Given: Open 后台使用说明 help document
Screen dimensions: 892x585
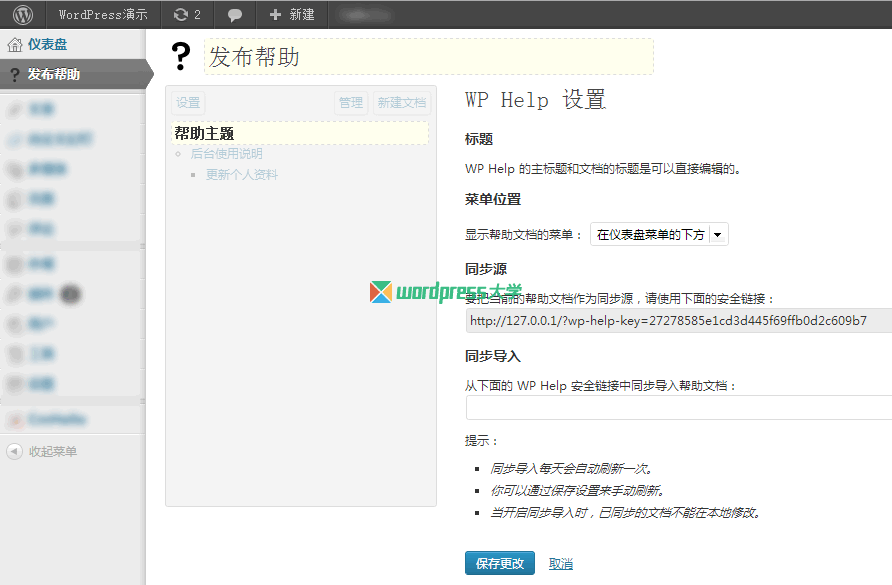Looking at the screenshot, I should 226,154.
